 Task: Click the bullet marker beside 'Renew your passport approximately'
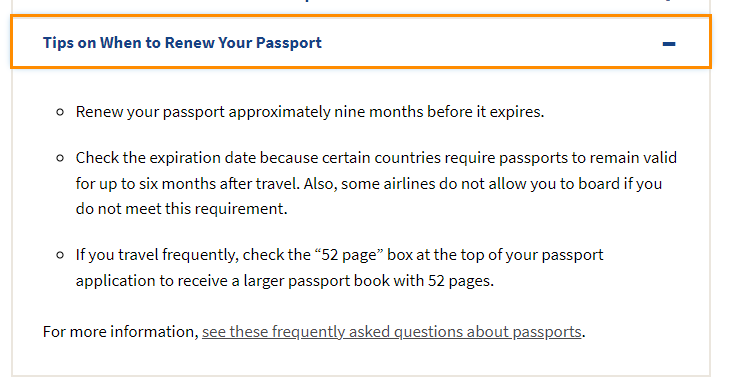pyautogui.click(x=60, y=112)
